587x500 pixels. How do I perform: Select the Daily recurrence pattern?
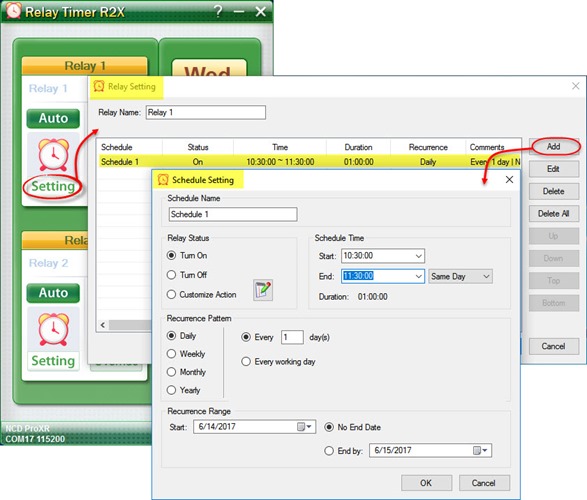pos(171,336)
